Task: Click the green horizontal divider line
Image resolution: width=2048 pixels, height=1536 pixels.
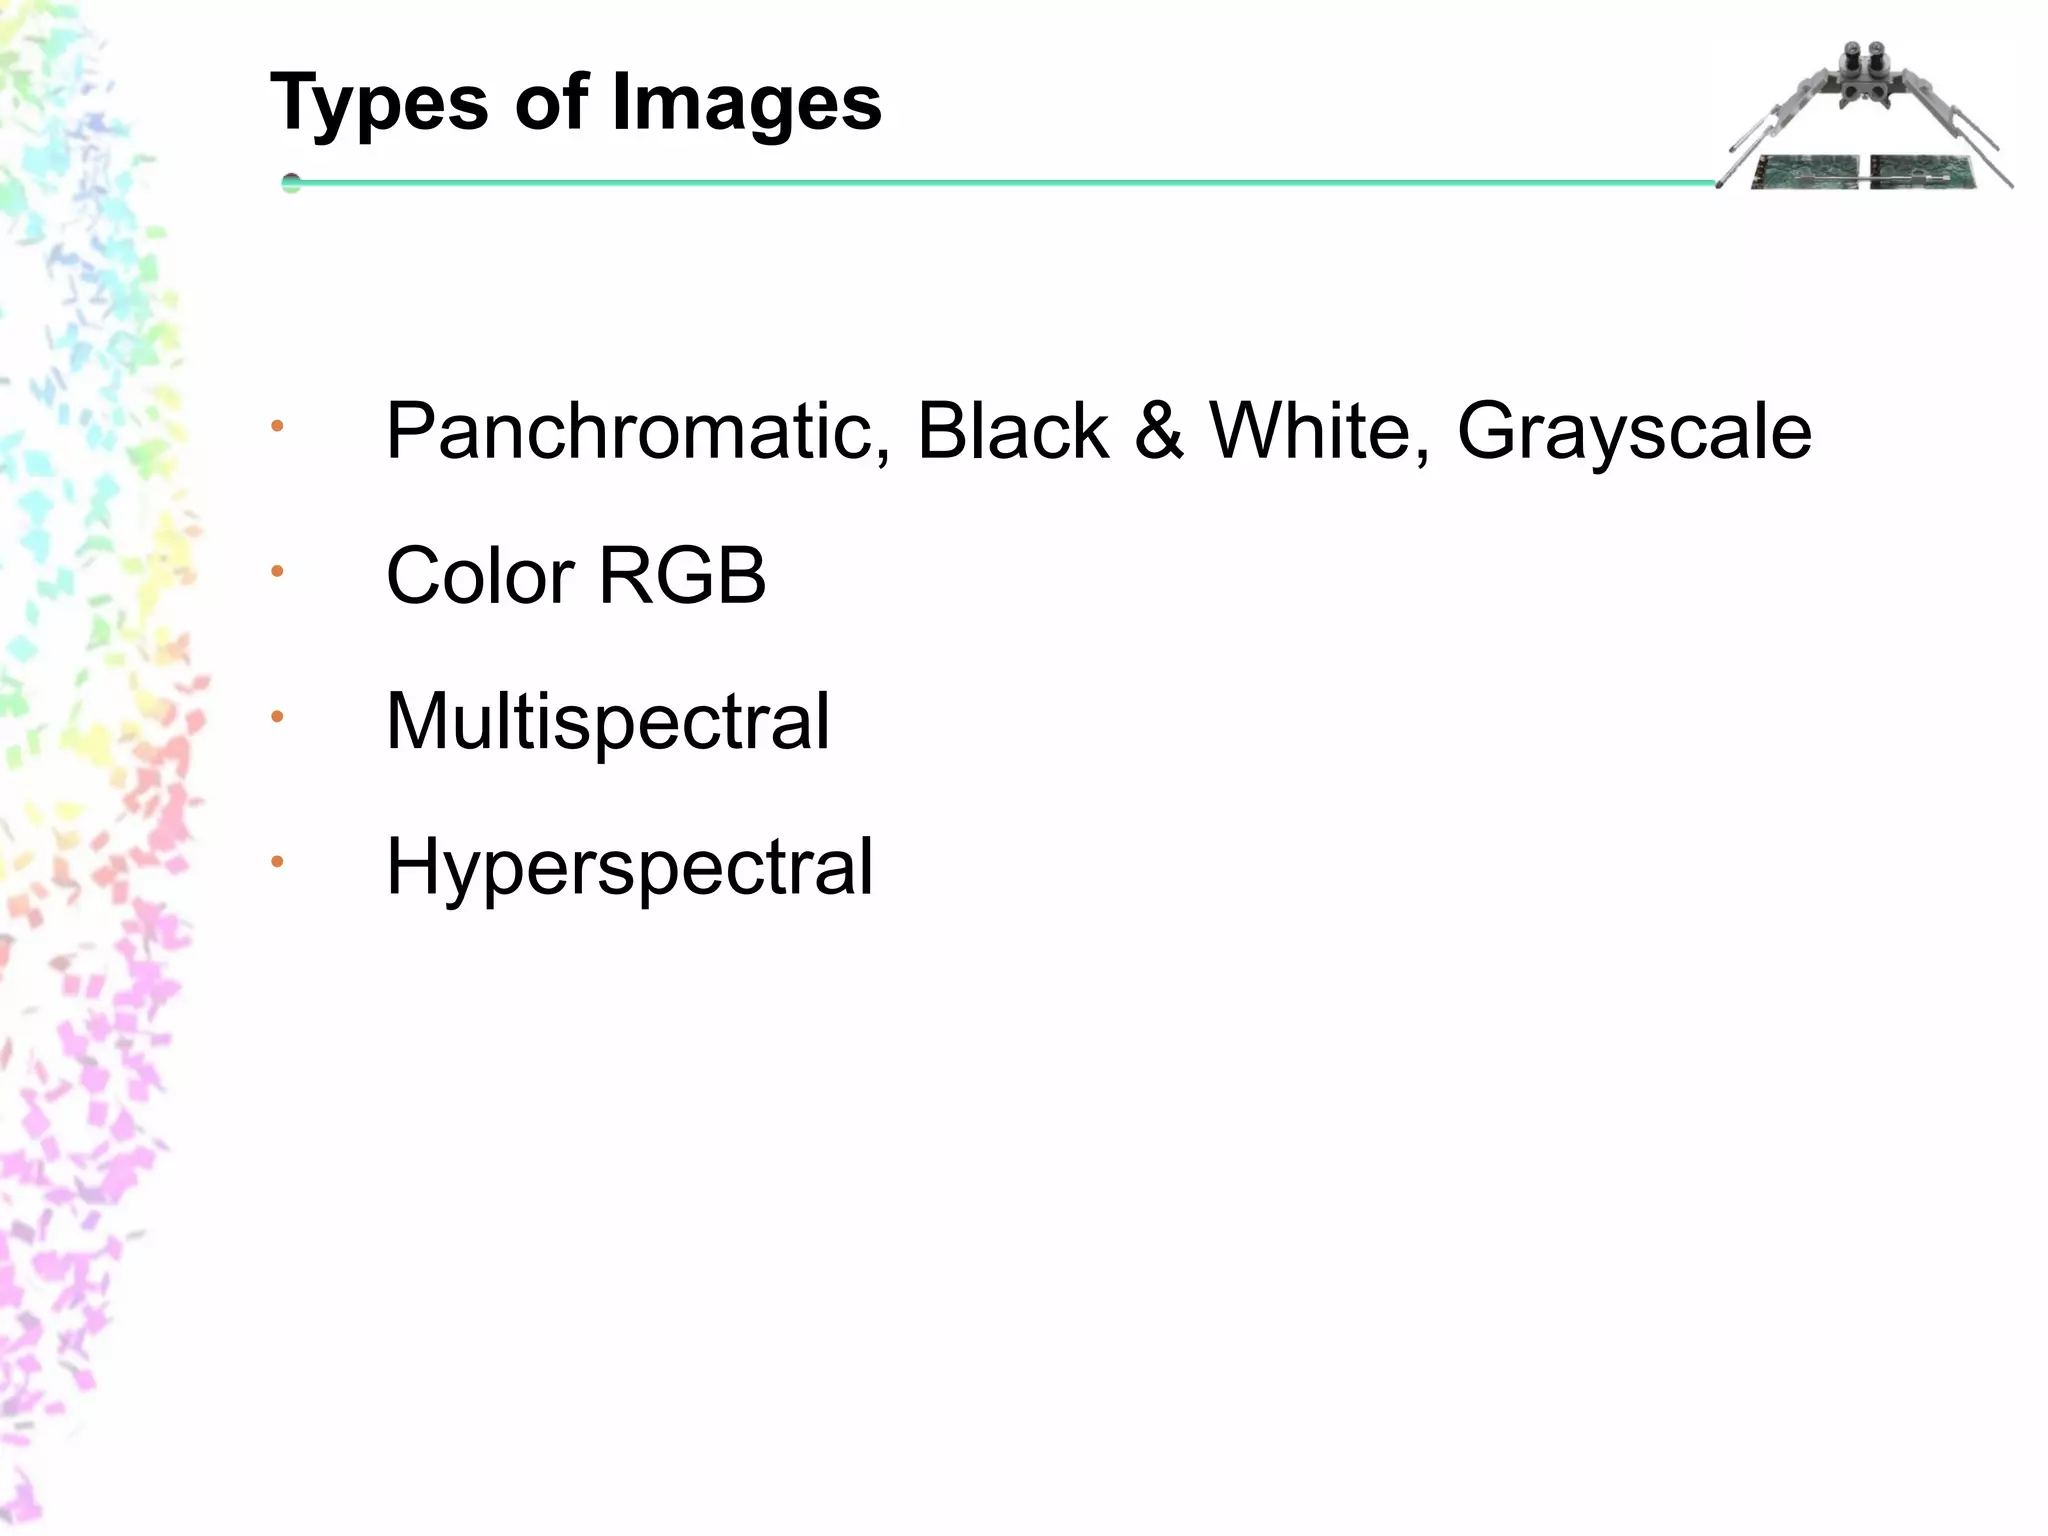Action: (1000, 183)
